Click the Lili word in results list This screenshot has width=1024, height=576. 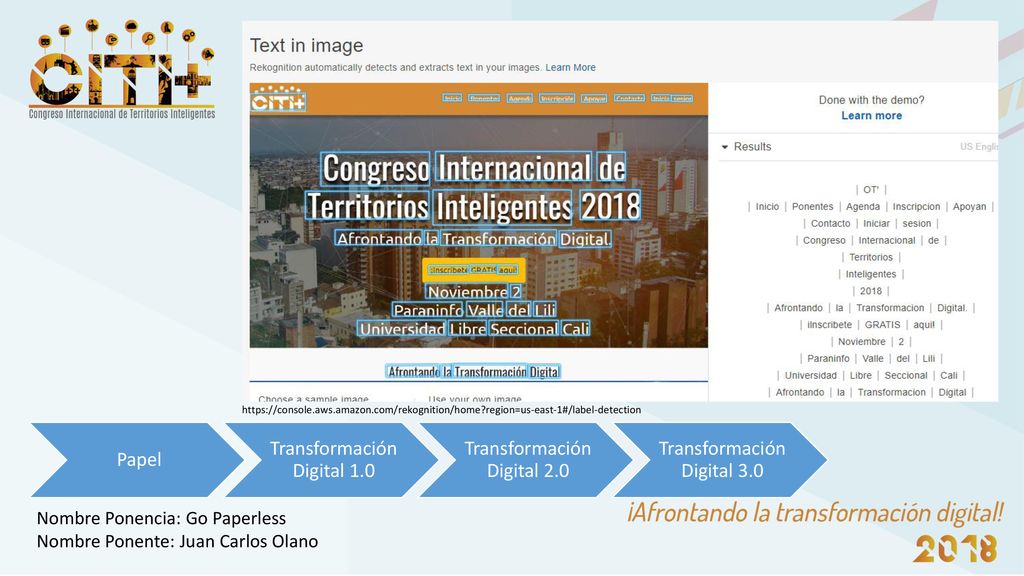coord(929,359)
